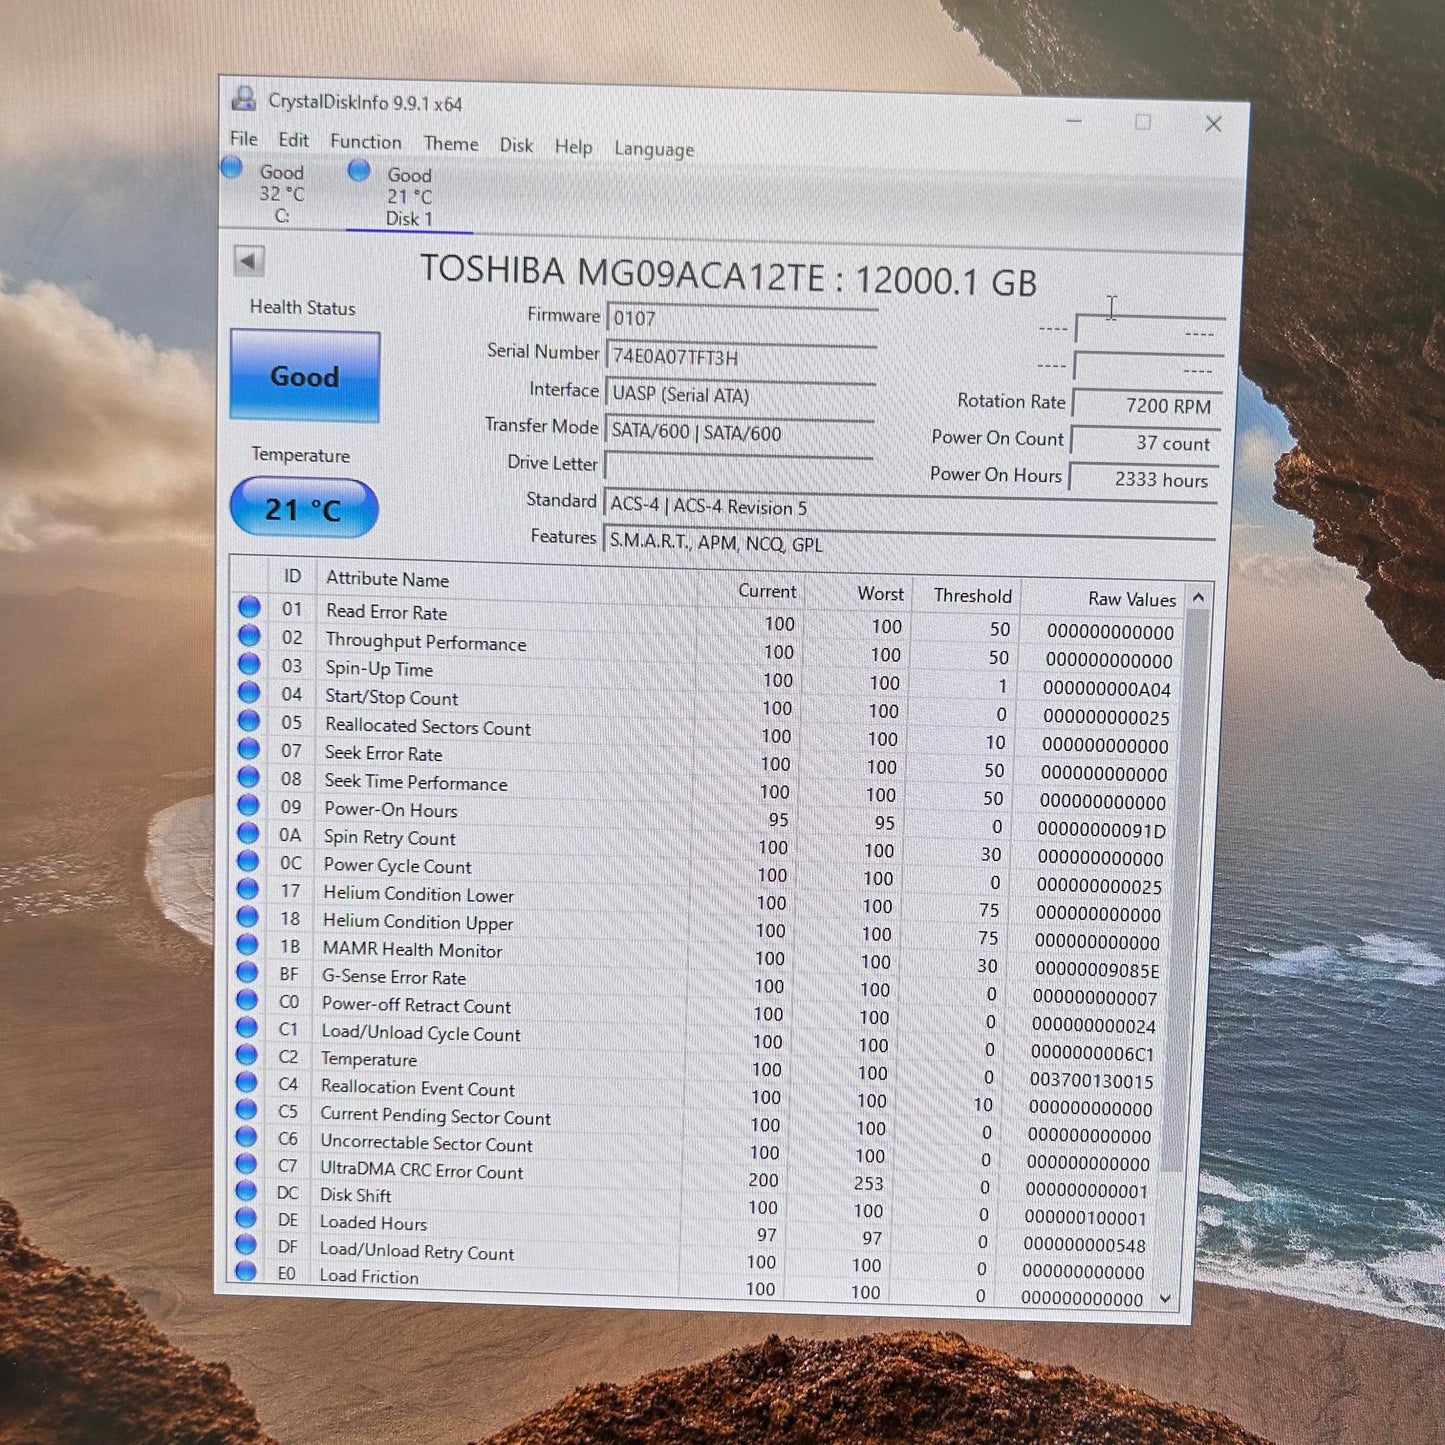Viewport: 1445px width, 1445px height.
Task: Click raw value 00000000091D of Power-On Hours
Action: 1101,830
